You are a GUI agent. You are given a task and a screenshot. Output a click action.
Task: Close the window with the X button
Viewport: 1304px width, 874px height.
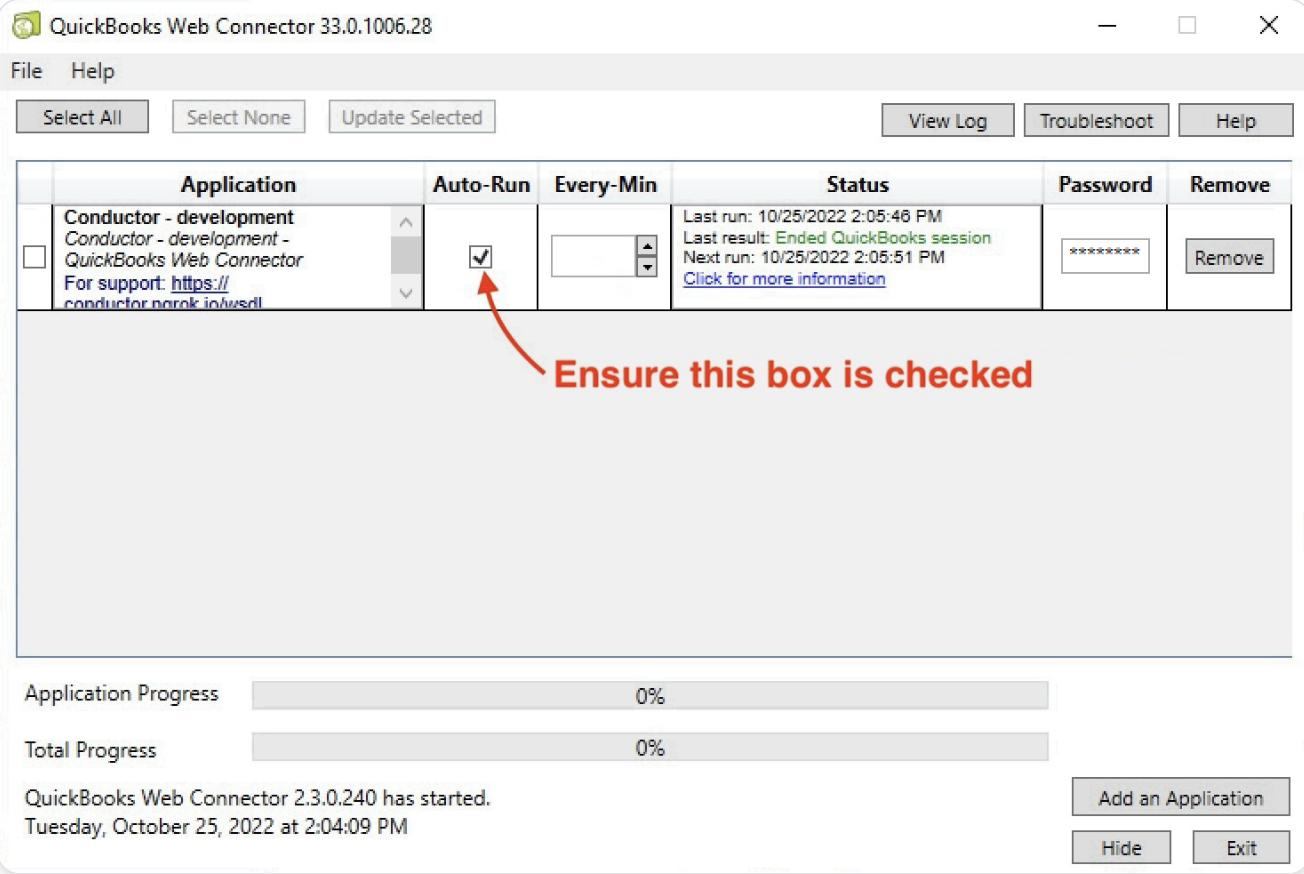[x=1268, y=26]
